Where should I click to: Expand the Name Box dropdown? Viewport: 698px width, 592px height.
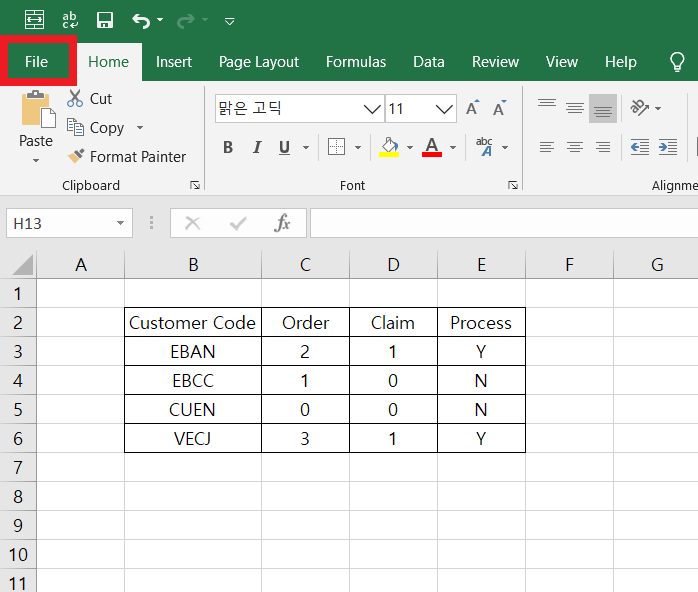120,223
